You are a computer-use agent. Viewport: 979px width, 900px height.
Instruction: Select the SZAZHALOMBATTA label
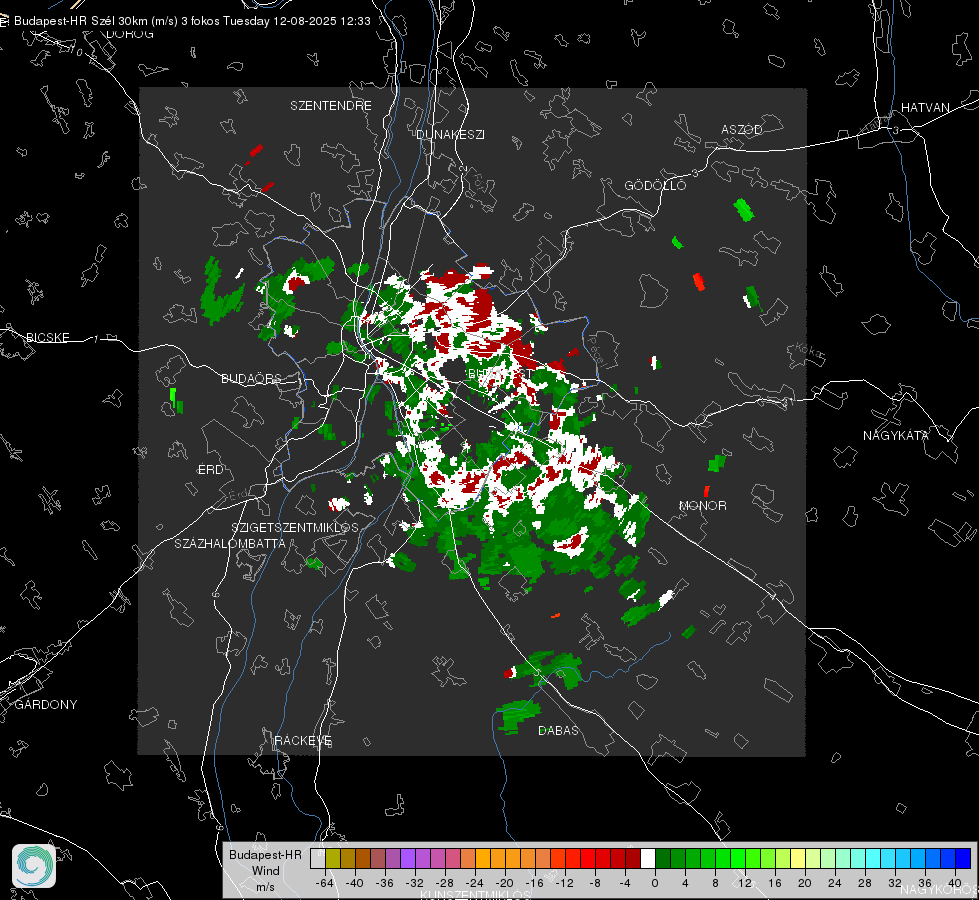[x=230, y=543]
